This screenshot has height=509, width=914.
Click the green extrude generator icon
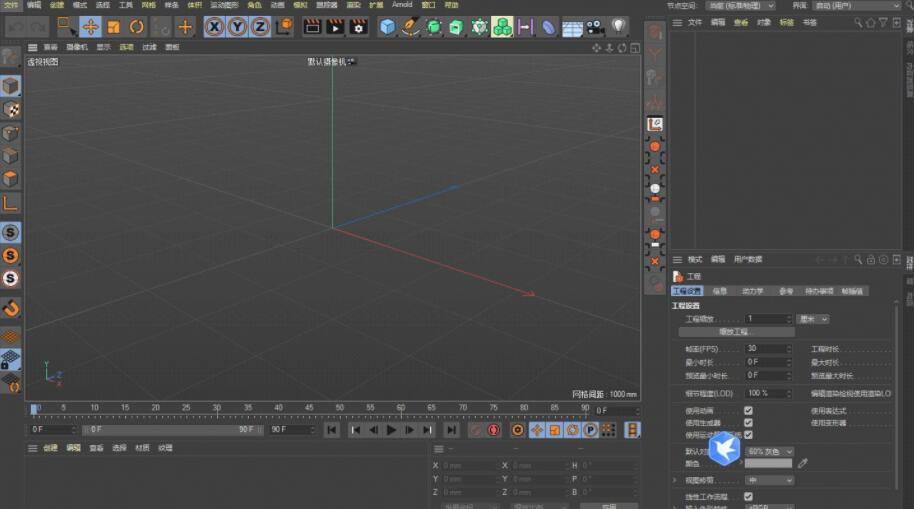pos(456,27)
